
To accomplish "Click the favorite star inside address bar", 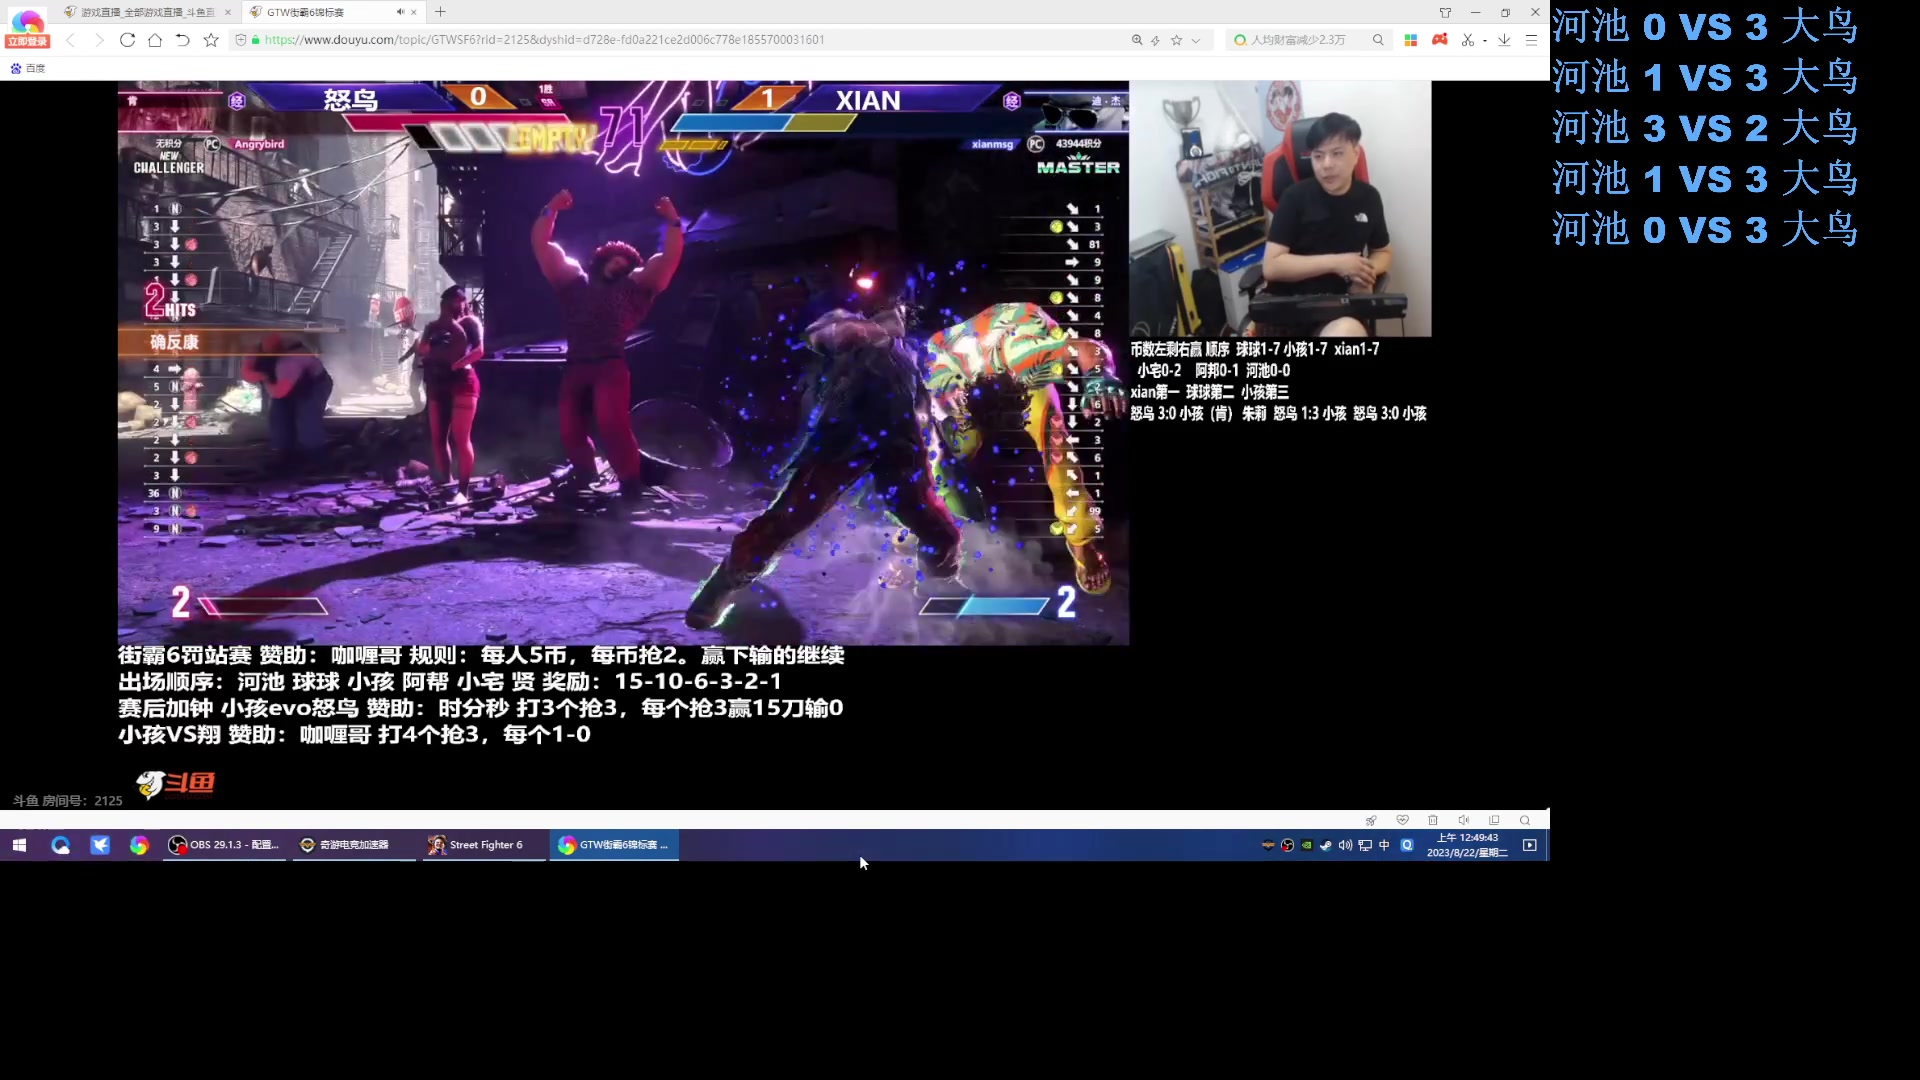I will (x=1176, y=40).
